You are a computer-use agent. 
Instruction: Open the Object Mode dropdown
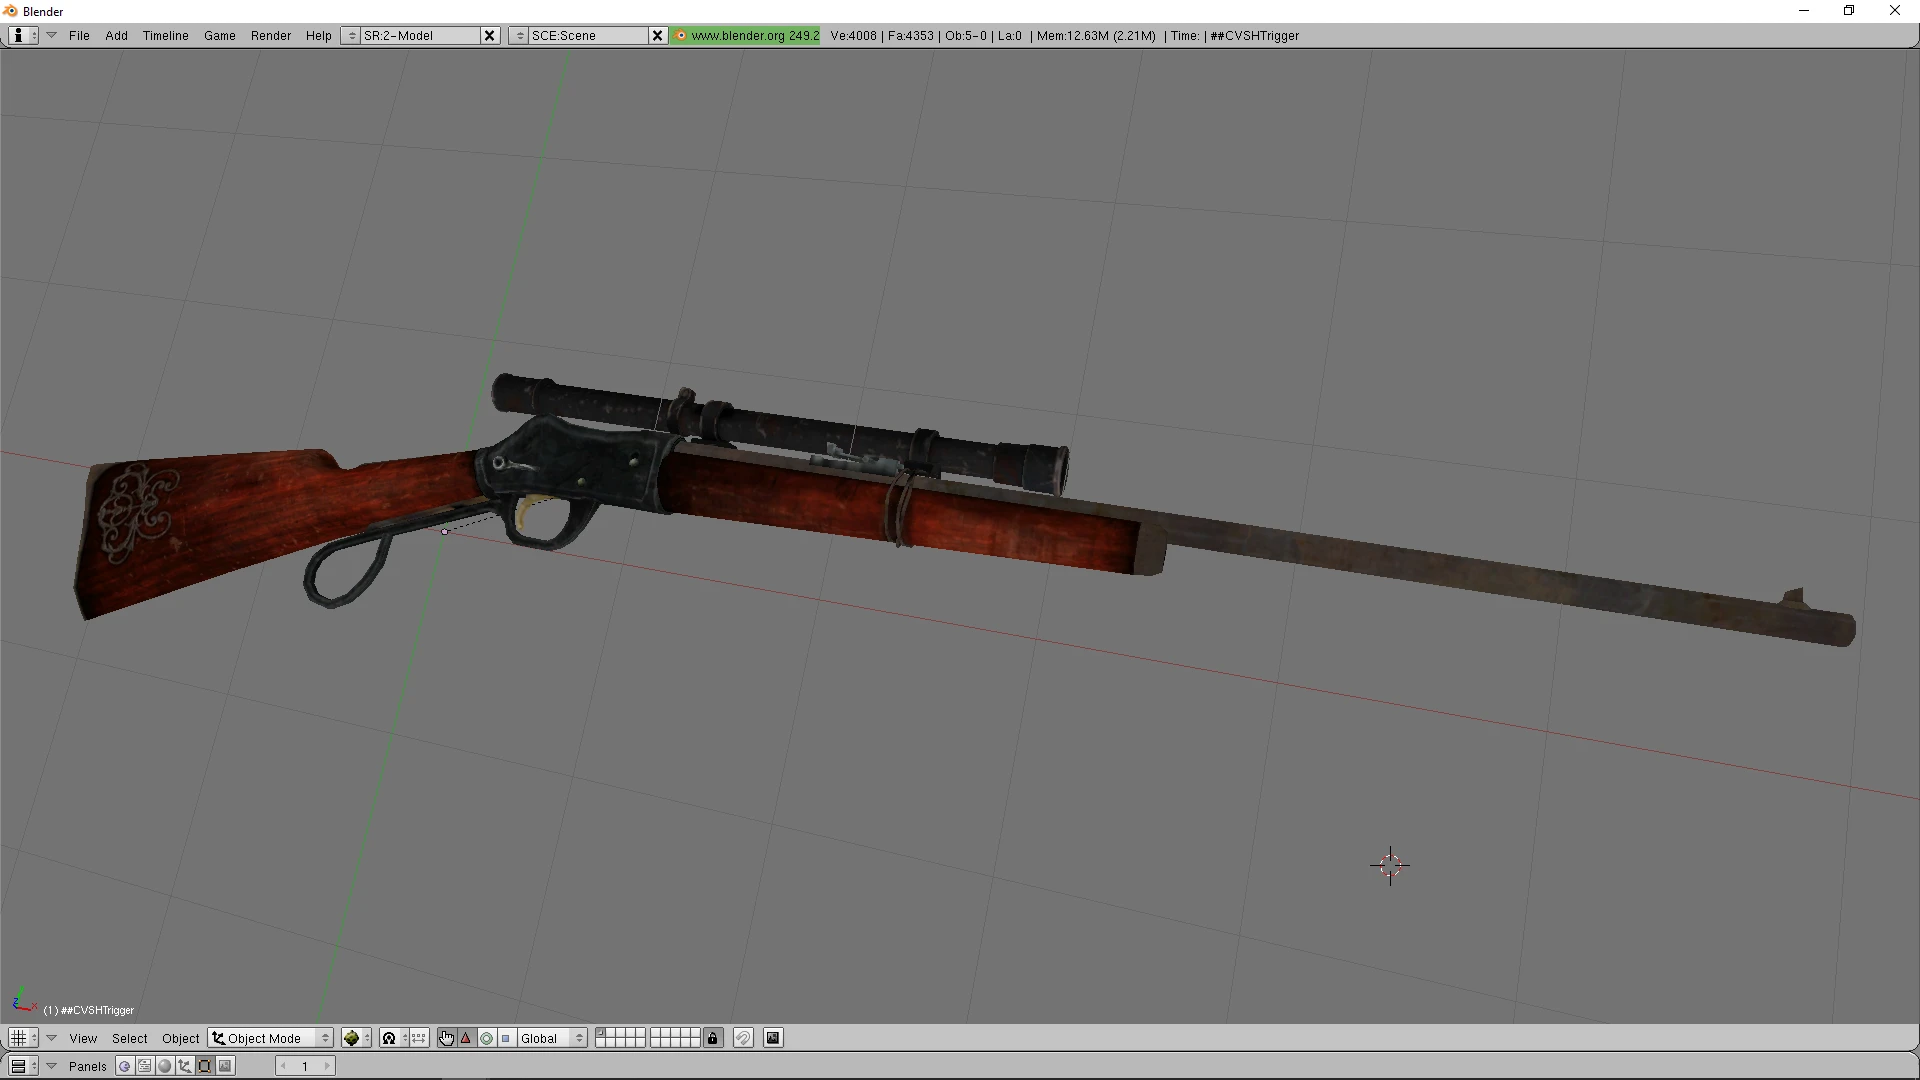click(270, 1038)
